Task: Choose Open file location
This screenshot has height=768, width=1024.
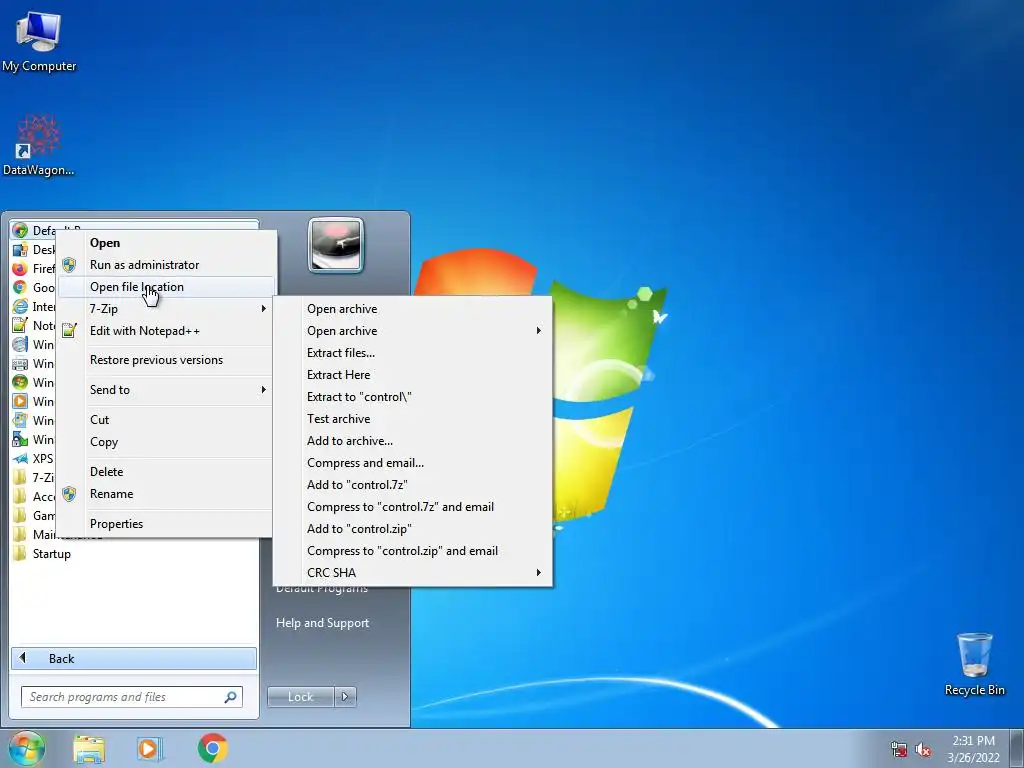Action: click(166, 287)
